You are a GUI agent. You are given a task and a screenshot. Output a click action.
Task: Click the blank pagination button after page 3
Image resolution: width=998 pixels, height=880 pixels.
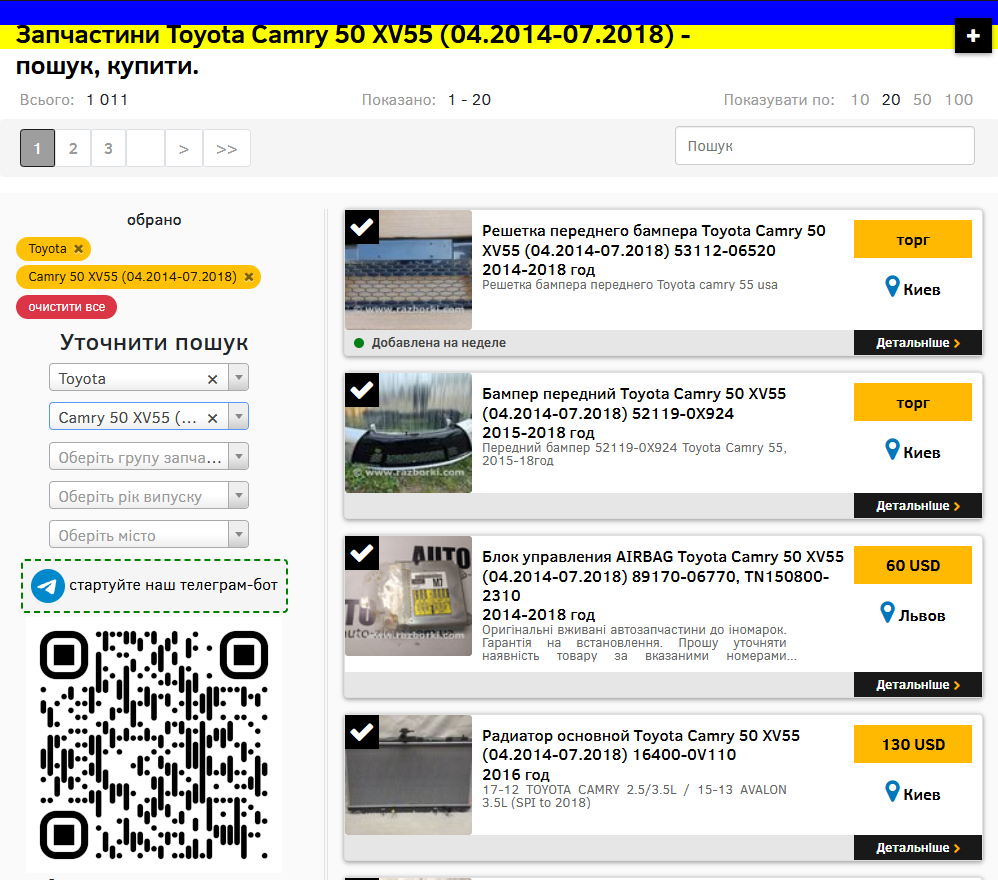146,148
